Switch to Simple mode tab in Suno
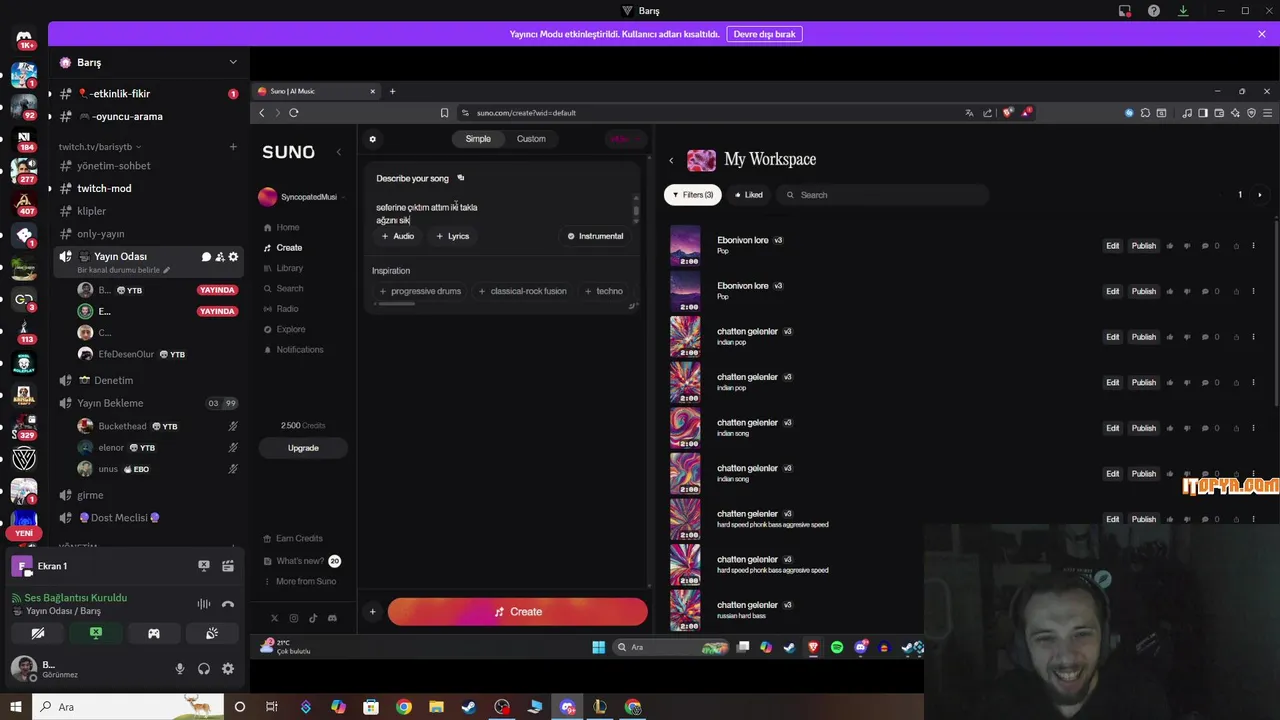The height and width of the screenshot is (720, 1280). click(x=478, y=139)
